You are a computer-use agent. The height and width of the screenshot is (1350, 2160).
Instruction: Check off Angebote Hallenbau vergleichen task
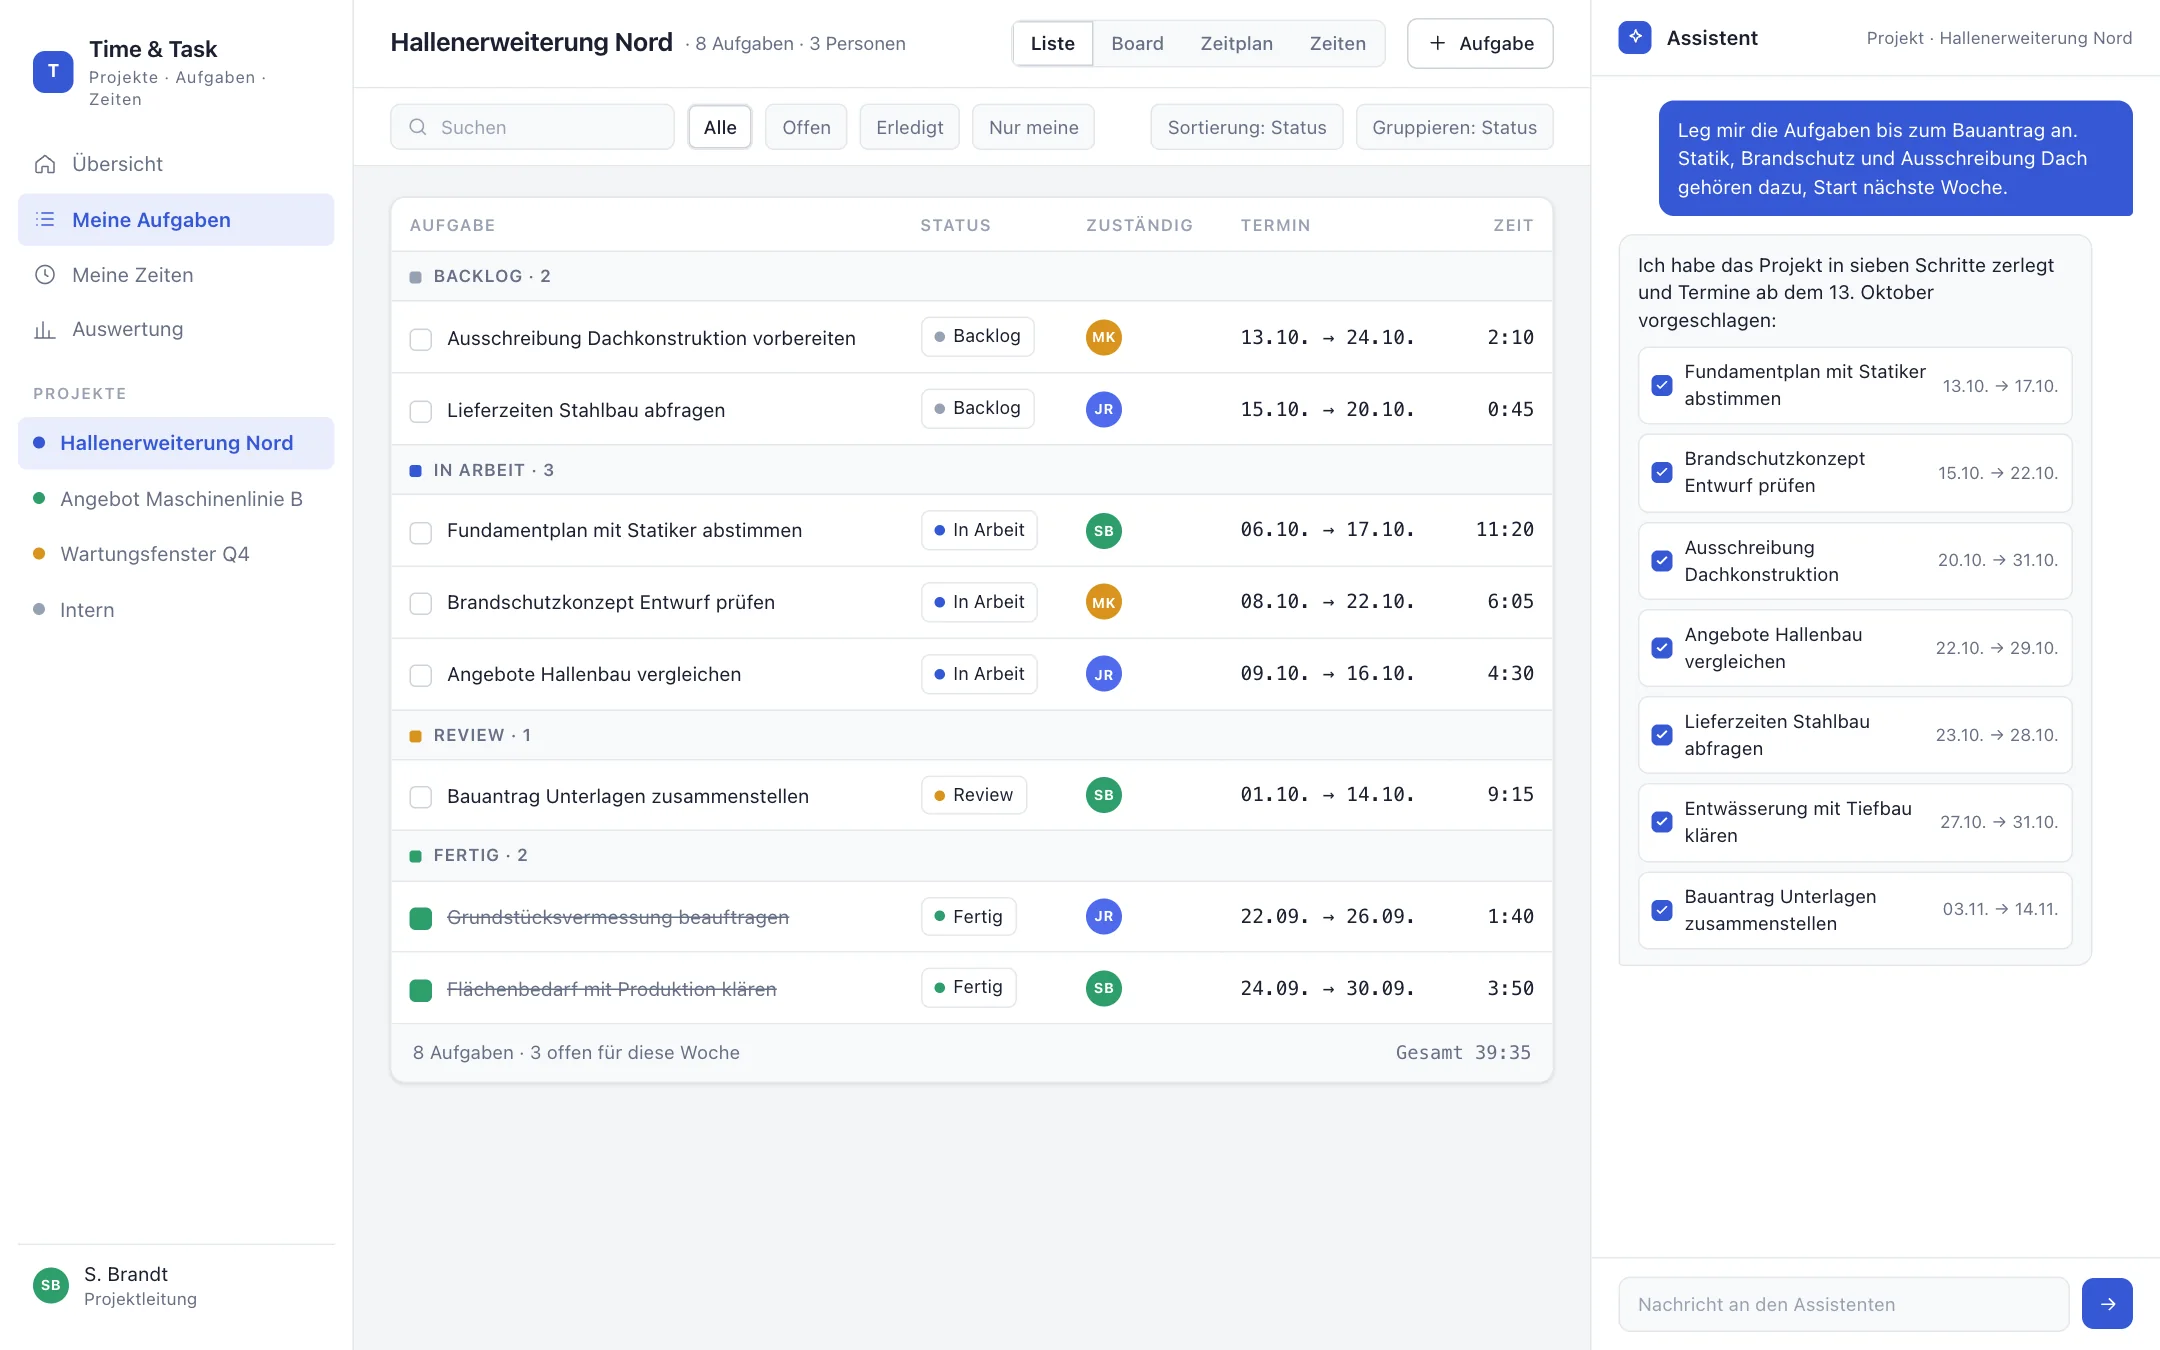(421, 676)
